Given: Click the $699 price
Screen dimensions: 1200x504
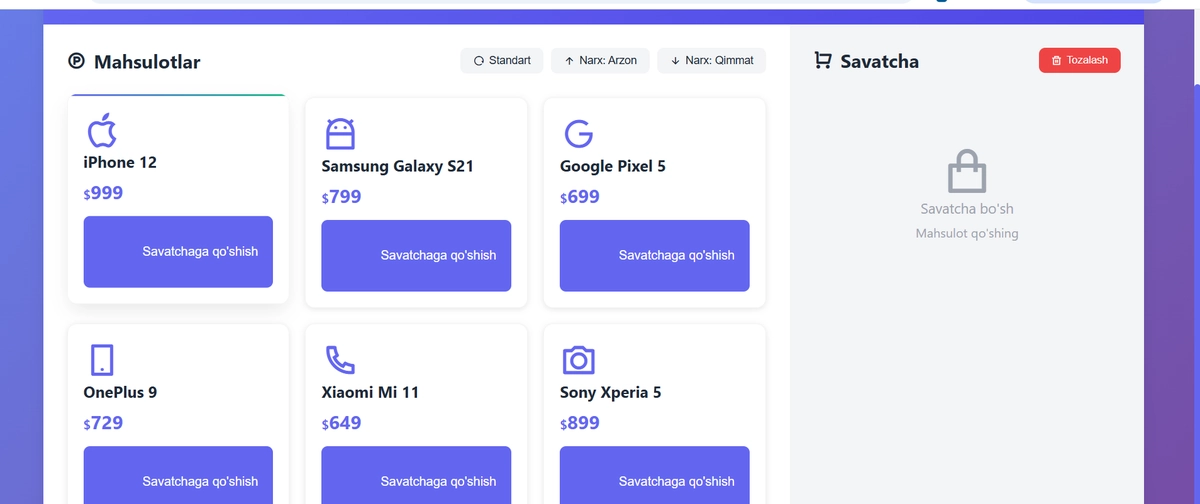Looking at the screenshot, I should 579,197.
